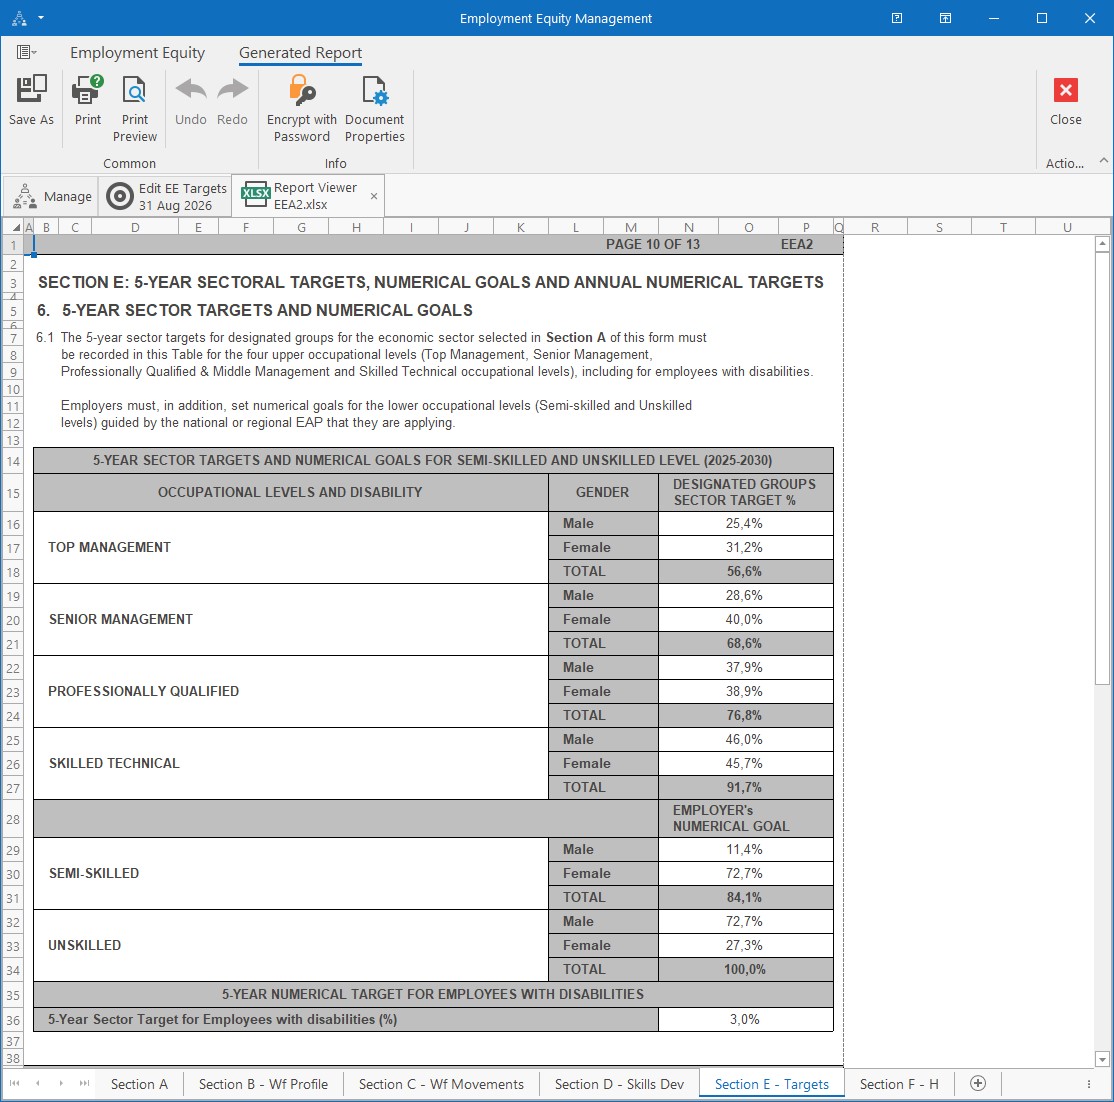Select column D header
1114x1102 pixels.
click(x=135, y=227)
